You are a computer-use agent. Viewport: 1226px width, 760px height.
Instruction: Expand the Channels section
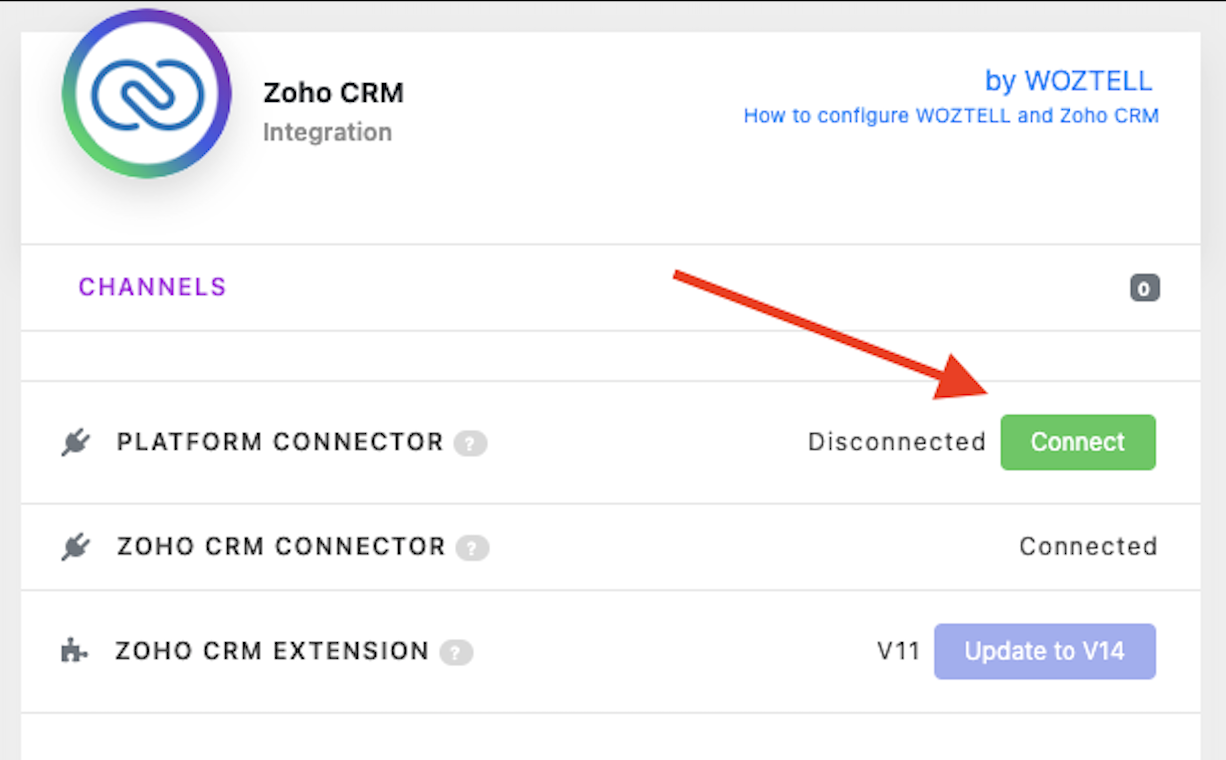click(x=610, y=288)
